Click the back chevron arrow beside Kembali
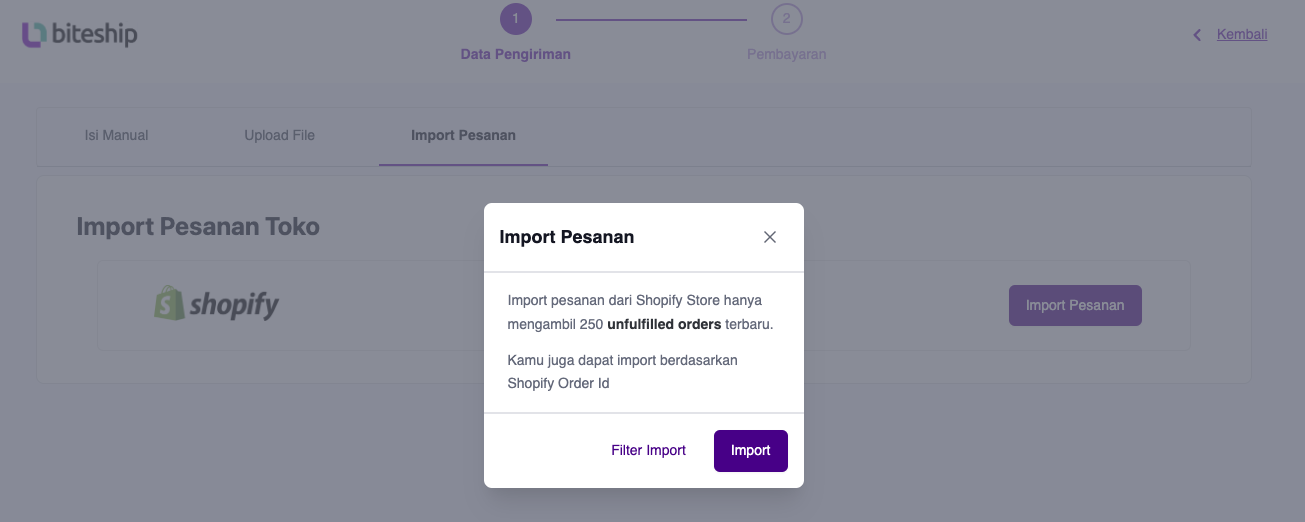Viewport: 1305px width, 522px height. (1197, 35)
